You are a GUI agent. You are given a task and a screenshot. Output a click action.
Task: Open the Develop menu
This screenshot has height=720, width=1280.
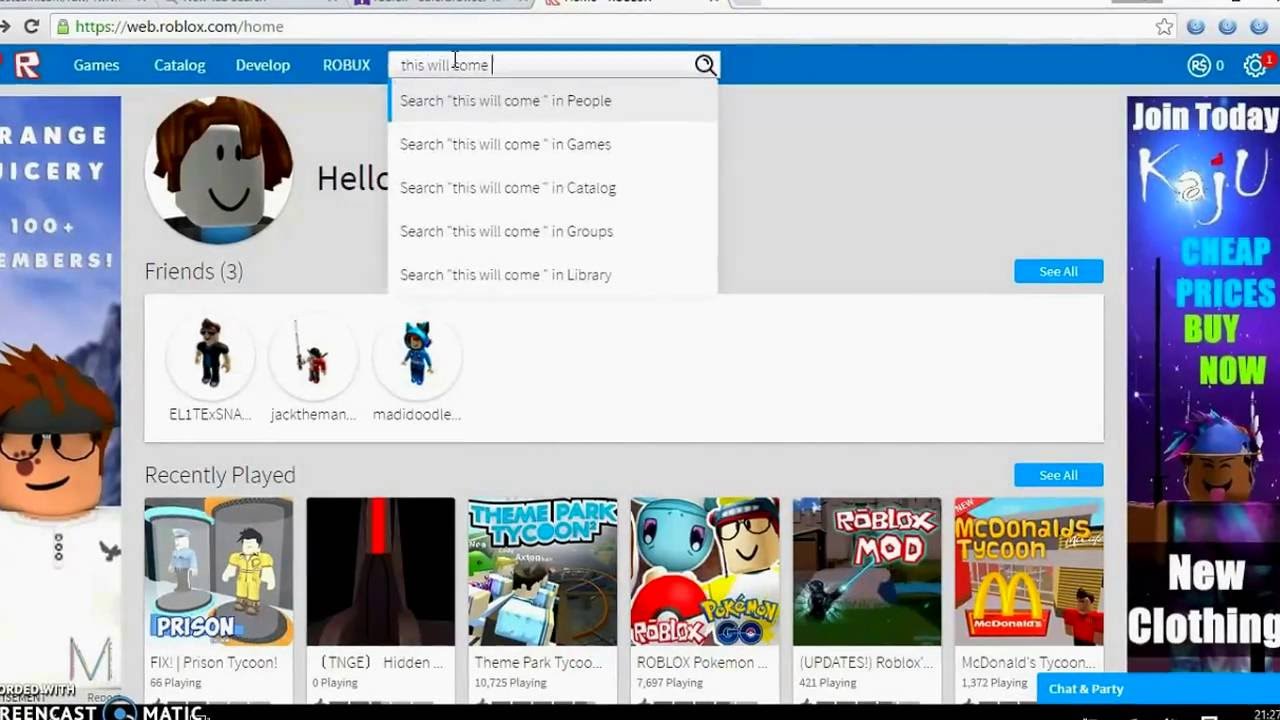(x=263, y=65)
